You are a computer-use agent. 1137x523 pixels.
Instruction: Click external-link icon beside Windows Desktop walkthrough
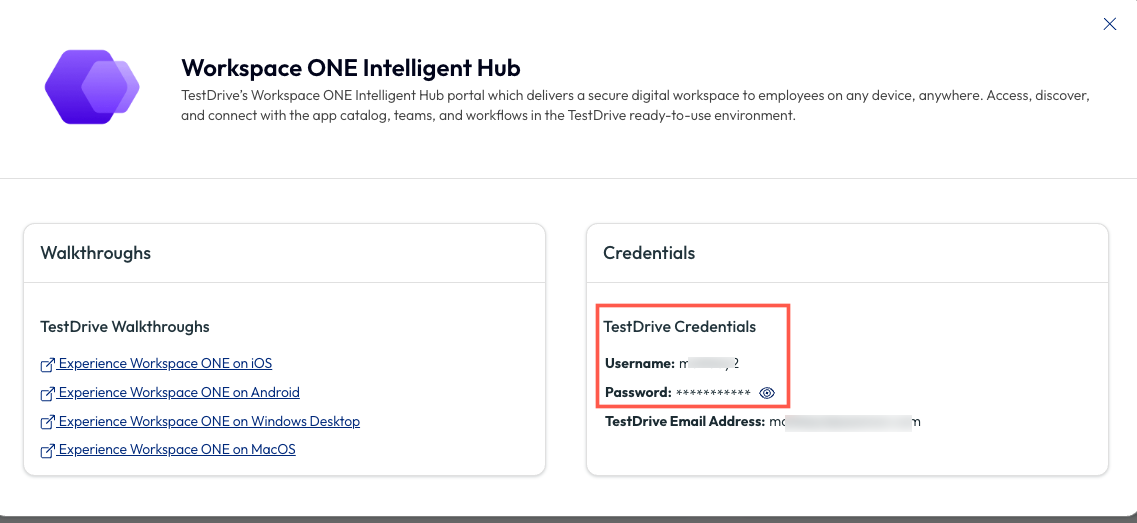pyautogui.click(x=47, y=422)
